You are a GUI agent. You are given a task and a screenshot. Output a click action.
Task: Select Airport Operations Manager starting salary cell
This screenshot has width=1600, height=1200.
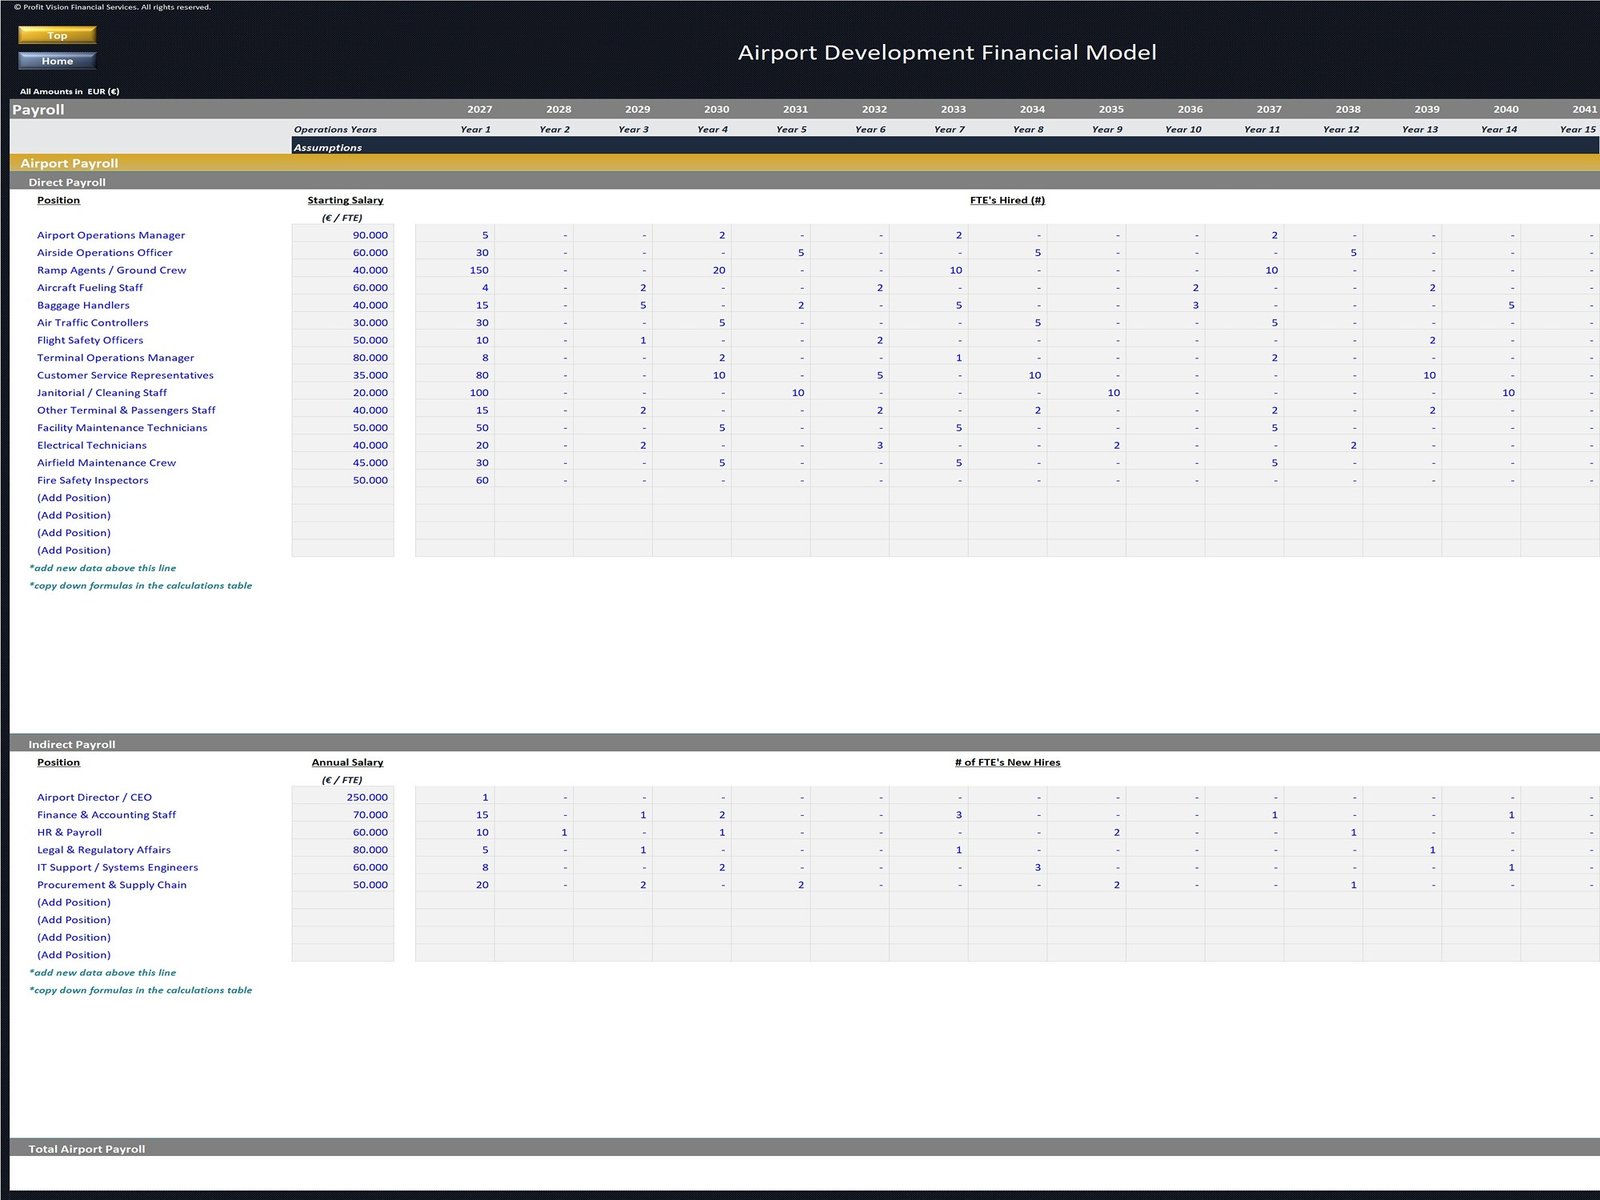click(x=343, y=235)
